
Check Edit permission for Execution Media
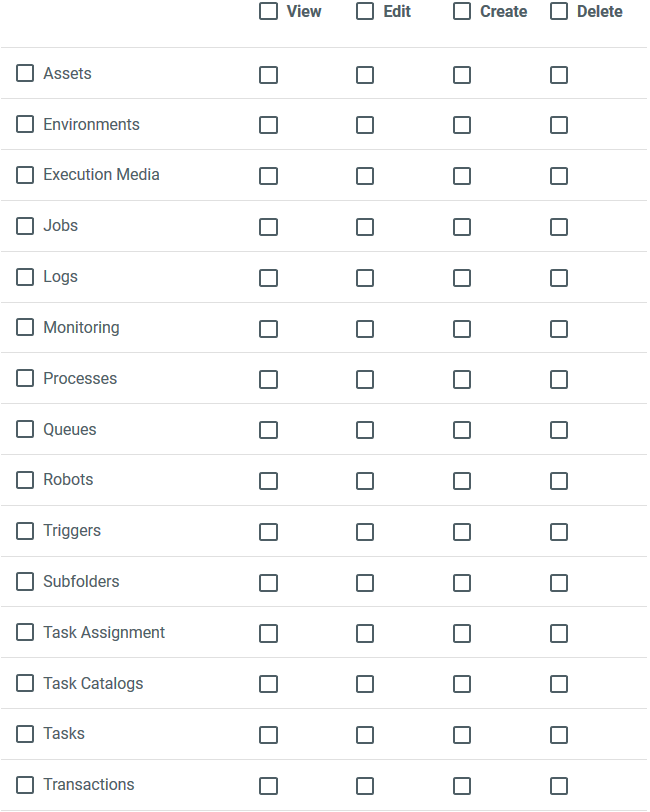[x=365, y=176]
